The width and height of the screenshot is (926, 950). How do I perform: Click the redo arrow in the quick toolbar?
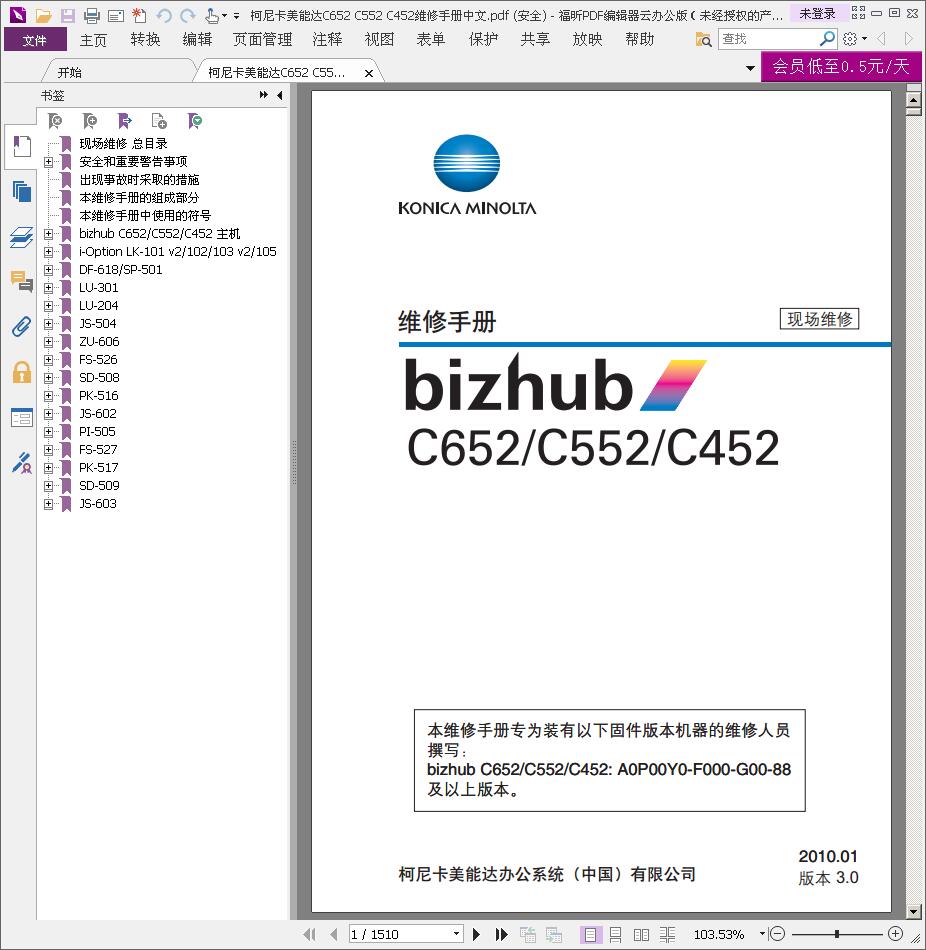click(x=188, y=15)
